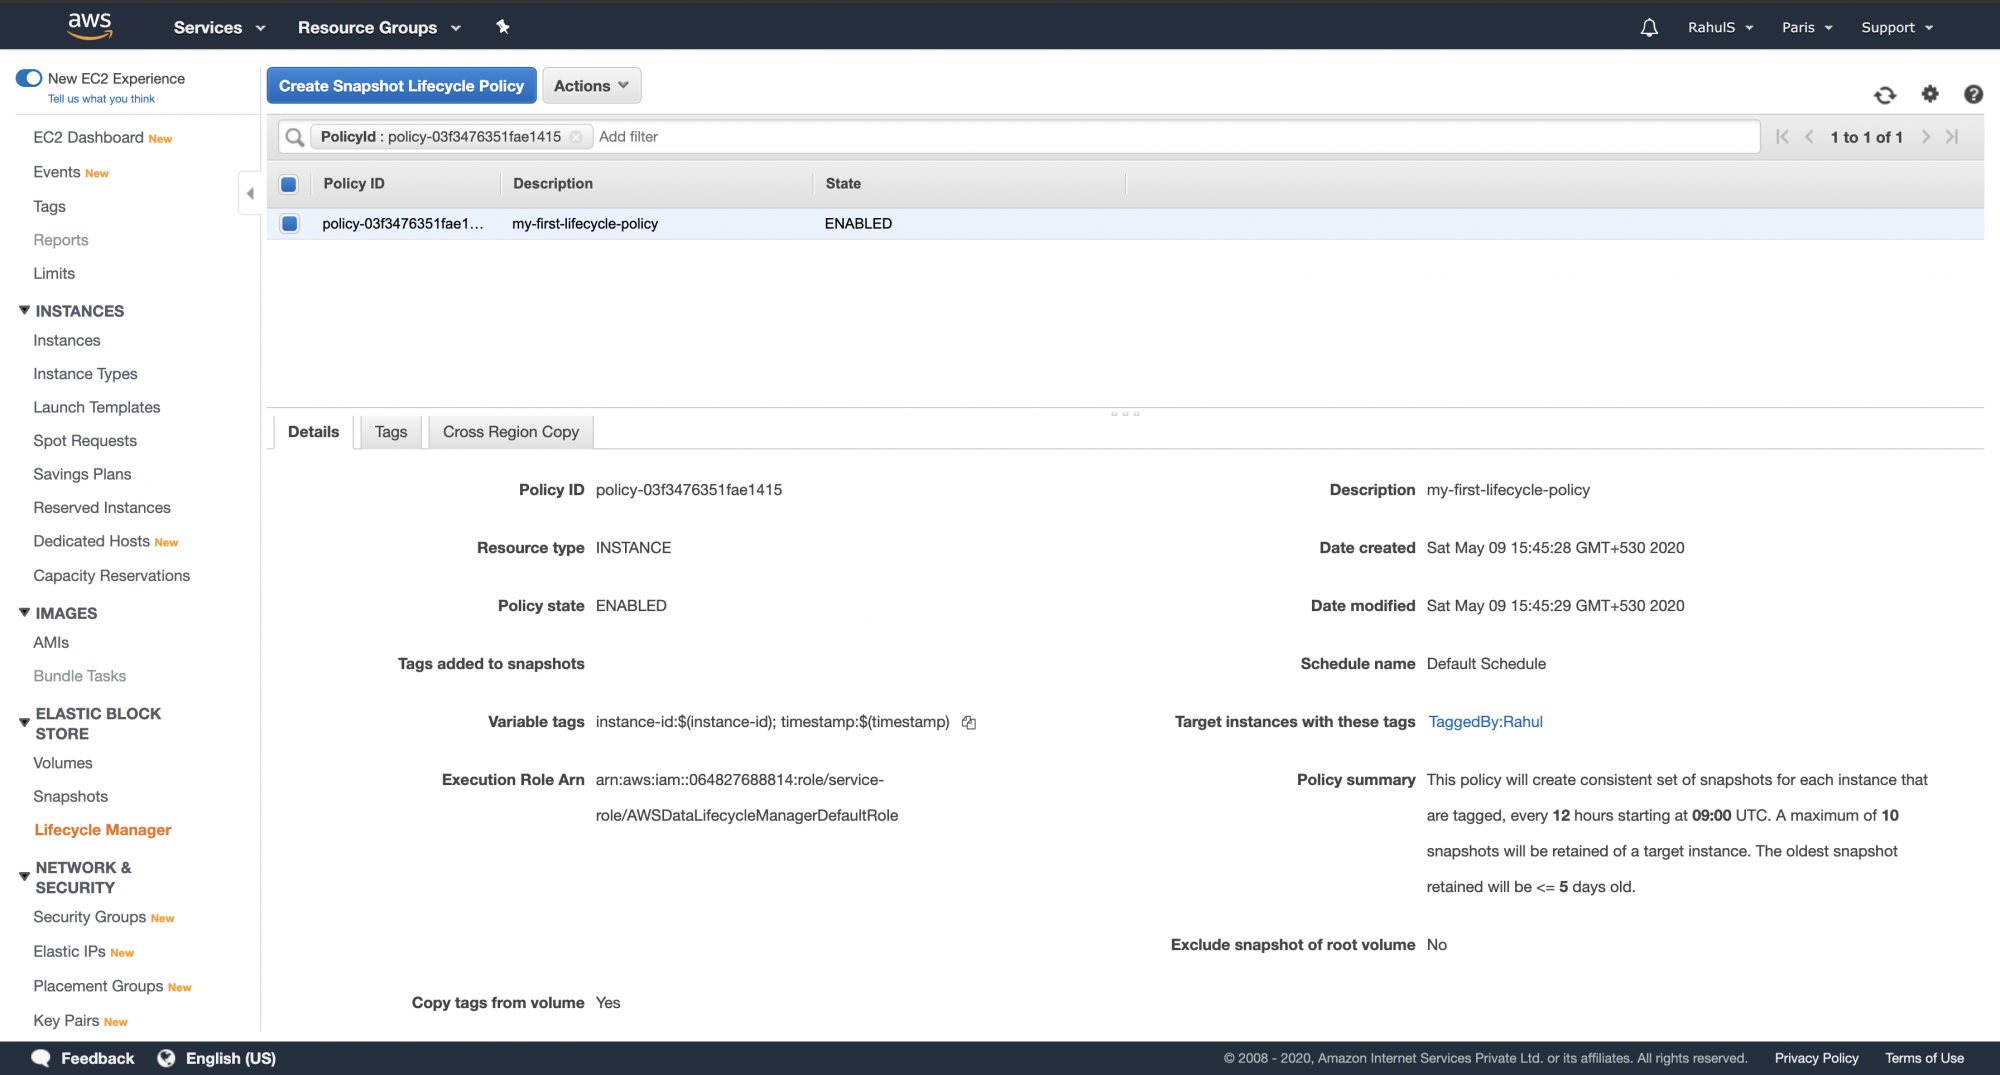2000x1075 pixels.
Task: Toggle the New EC2 Experience switch
Action: coord(29,77)
